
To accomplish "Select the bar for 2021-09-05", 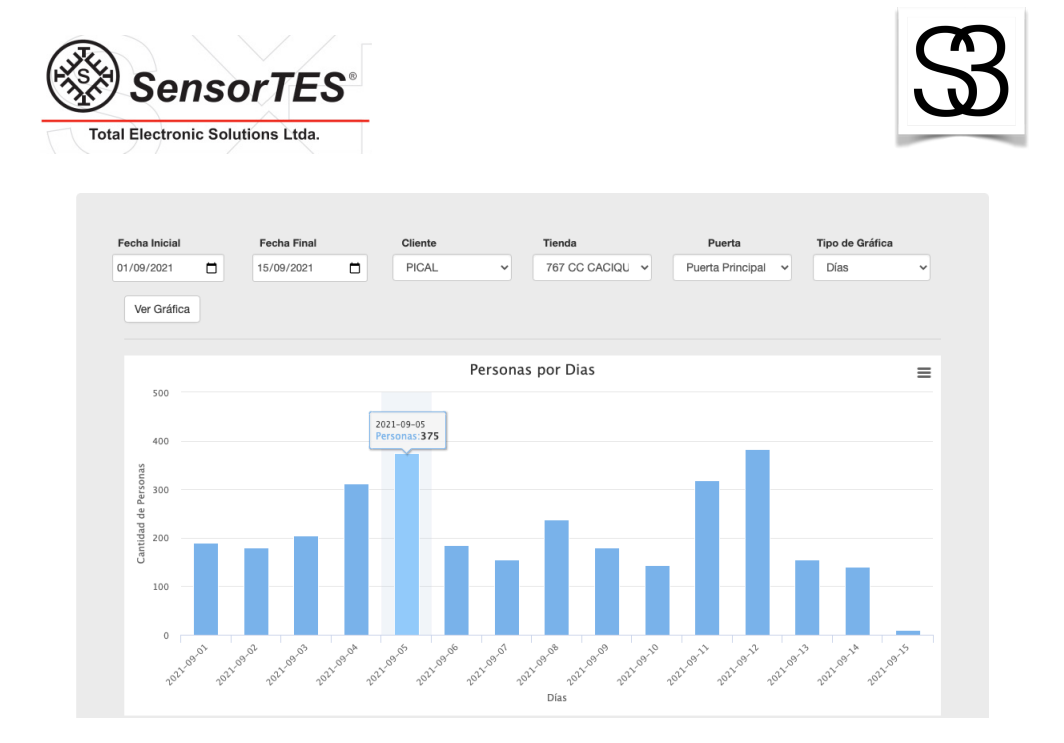I will click(406, 545).
